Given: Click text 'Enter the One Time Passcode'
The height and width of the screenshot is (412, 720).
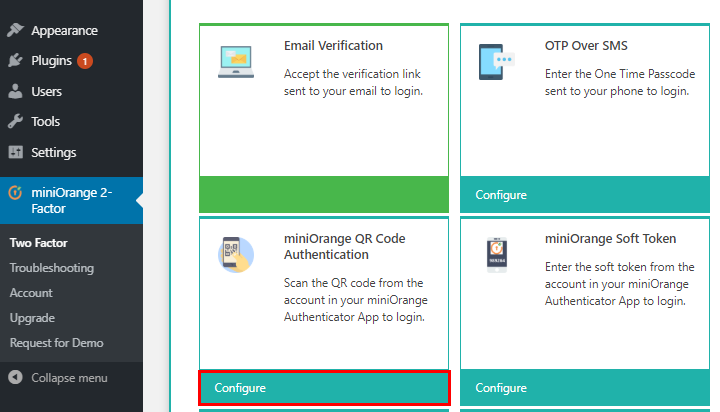Looking at the screenshot, I should (x=620, y=74).
